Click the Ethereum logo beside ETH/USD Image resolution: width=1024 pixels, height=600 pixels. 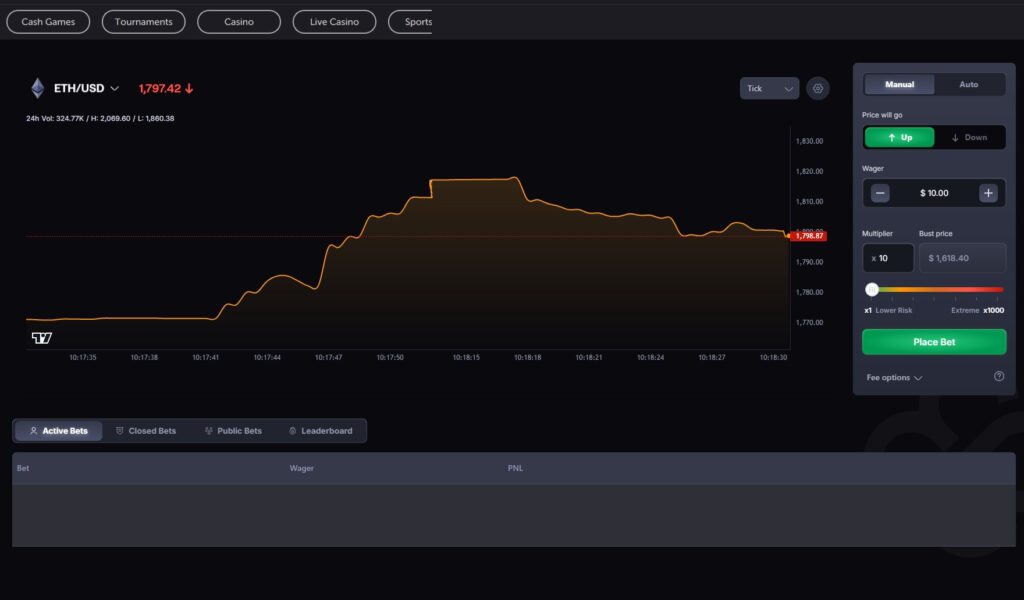point(37,88)
